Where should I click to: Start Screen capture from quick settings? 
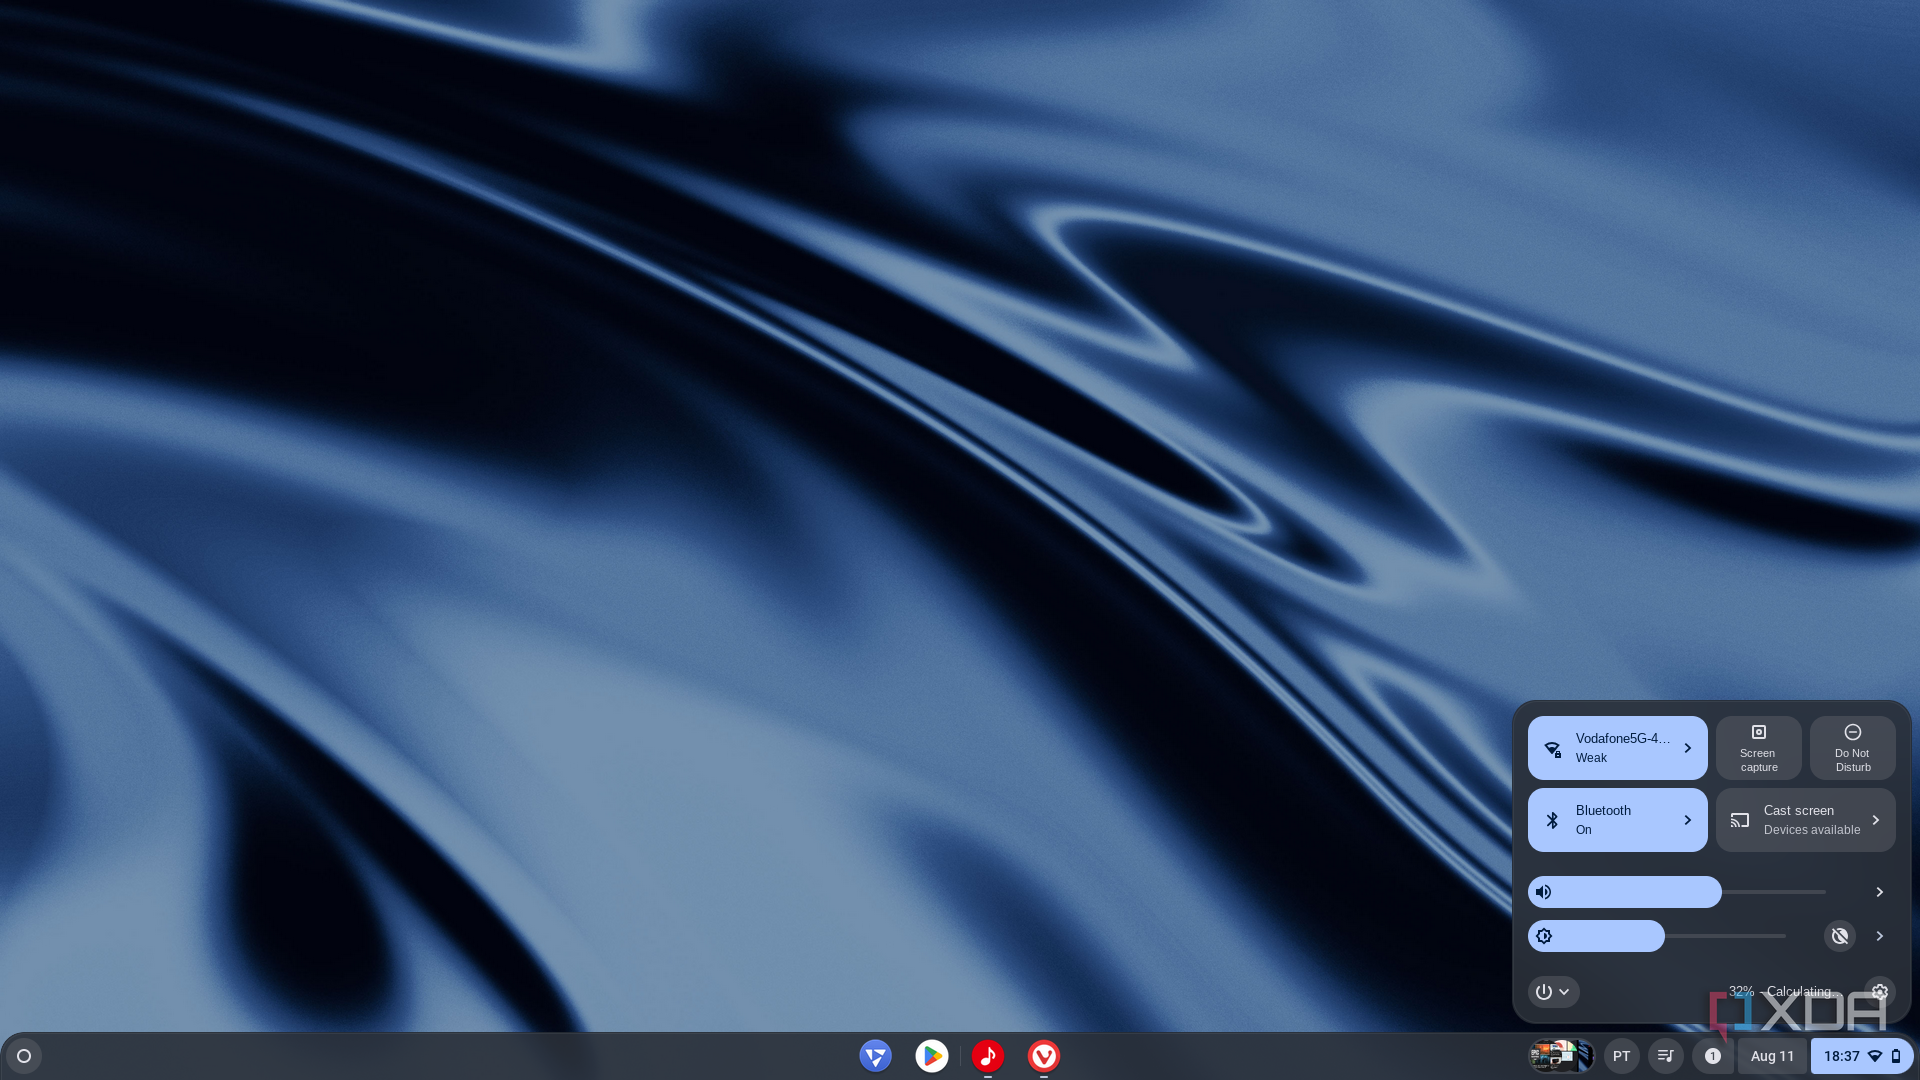click(x=1758, y=748)
